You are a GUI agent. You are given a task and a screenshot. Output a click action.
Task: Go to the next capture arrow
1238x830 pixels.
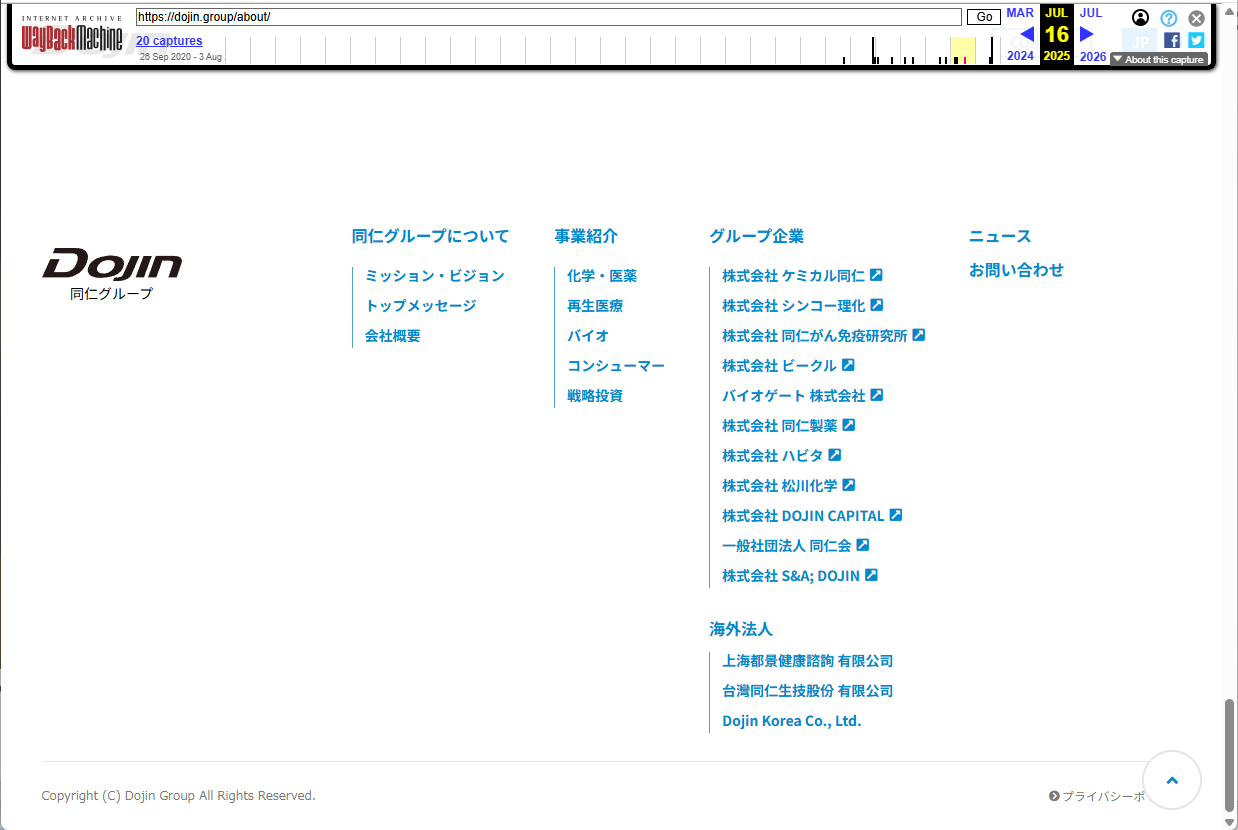pos(1087,34)
